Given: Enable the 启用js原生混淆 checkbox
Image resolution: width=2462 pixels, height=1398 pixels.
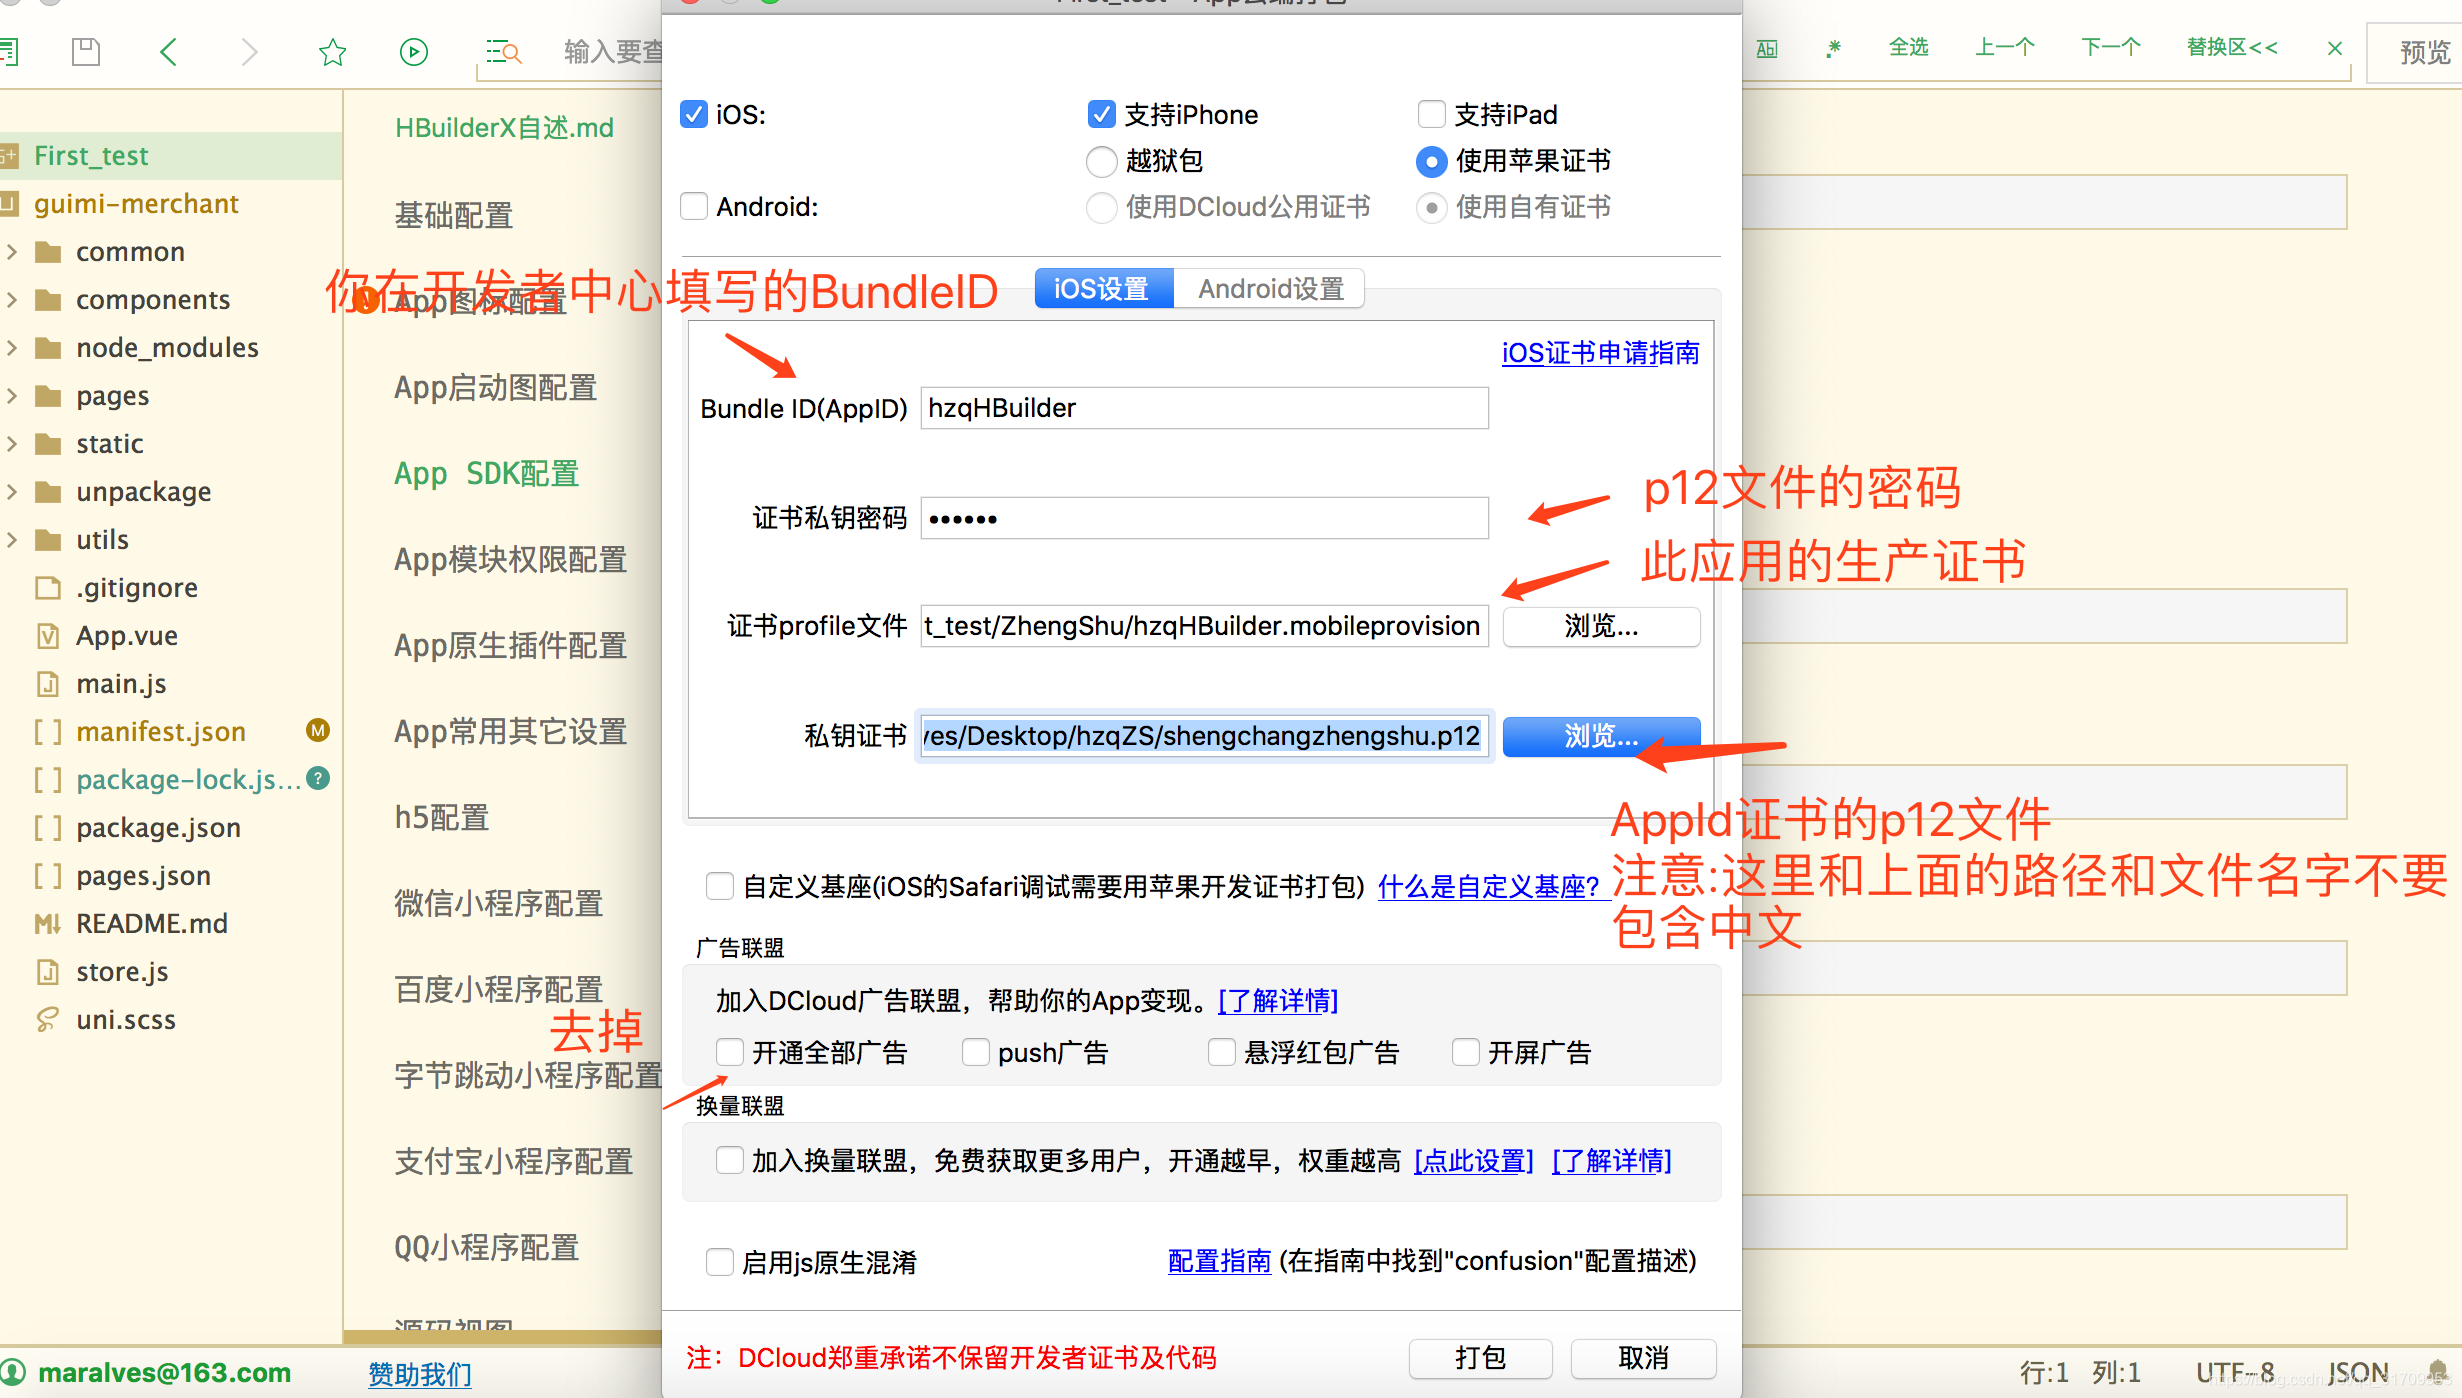Looking at the screenshot, I should pos(720,1262).
